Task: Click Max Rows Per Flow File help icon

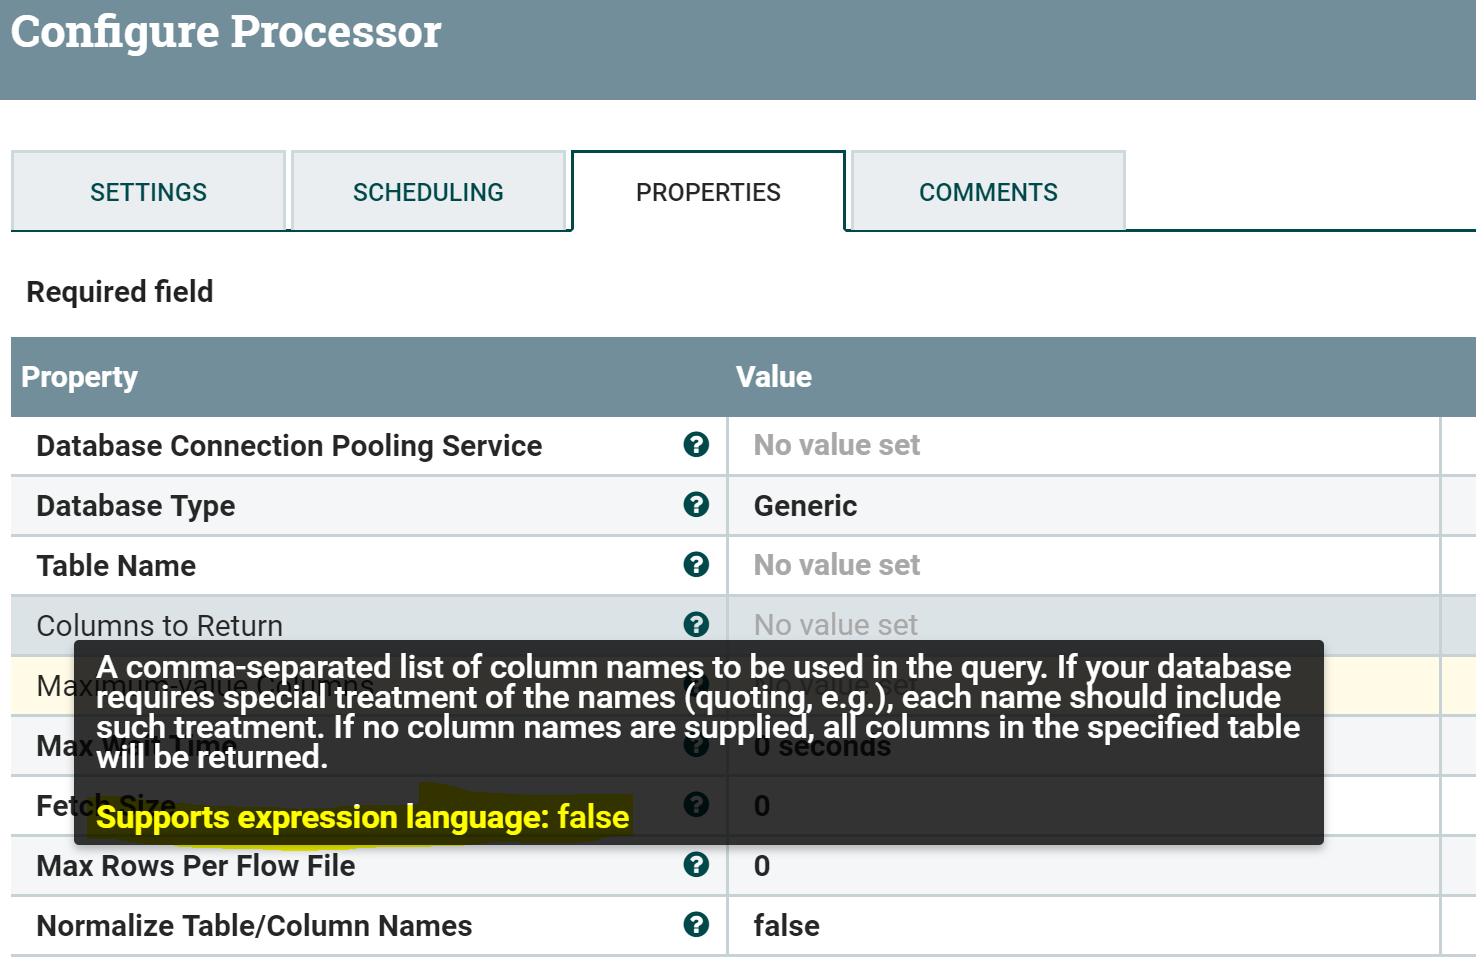Action: click(x=696, y=865)
